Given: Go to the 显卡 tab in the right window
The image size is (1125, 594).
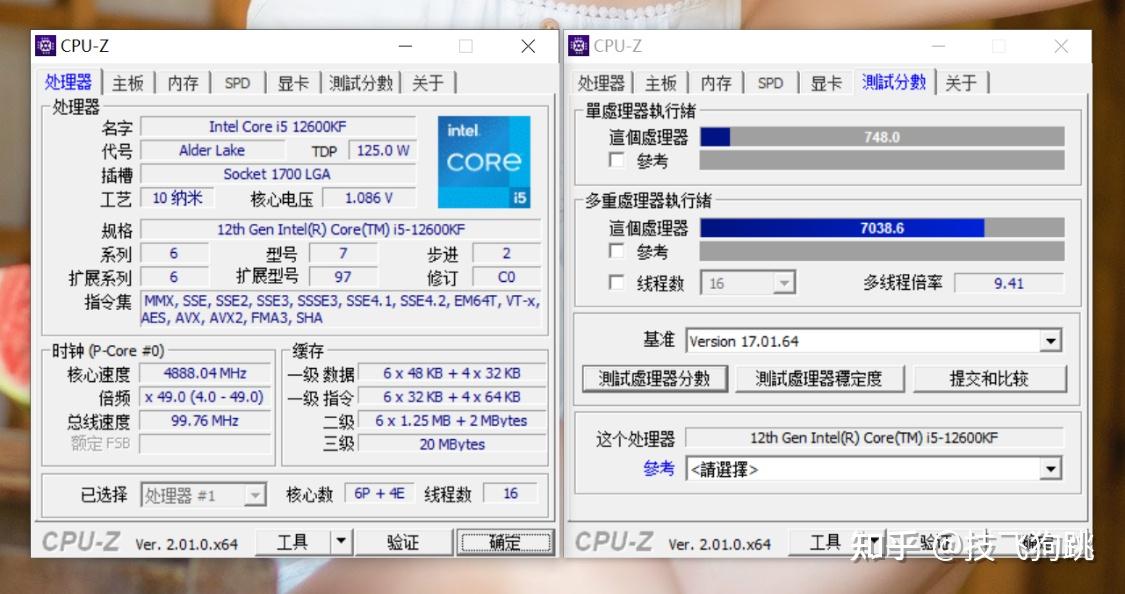Looking at the screenshot, I should tap(826, 83).
